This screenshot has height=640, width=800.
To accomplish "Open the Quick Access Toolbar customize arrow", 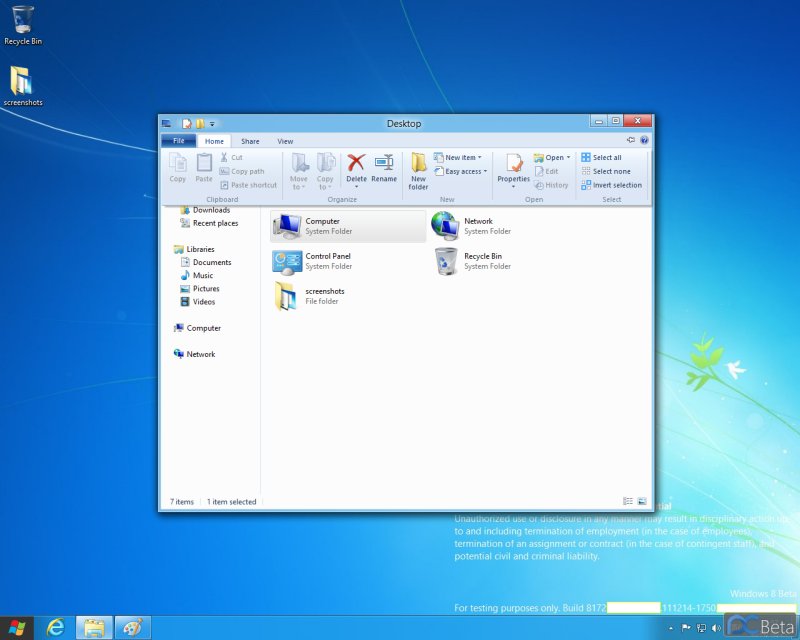I will point(212,124).
